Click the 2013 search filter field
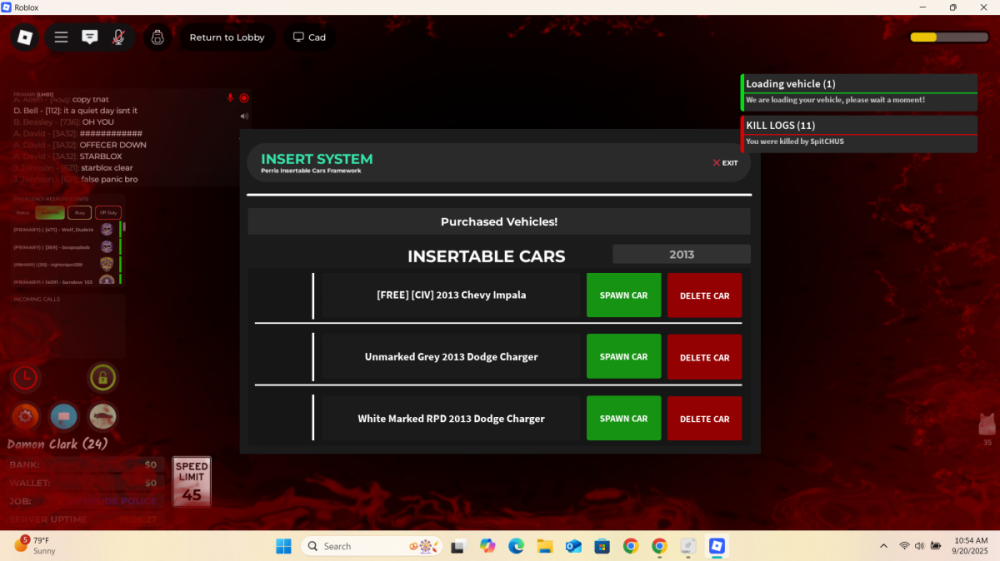Screen dimensions: 1000x561 pyautogui.click(x=681, y=255)
